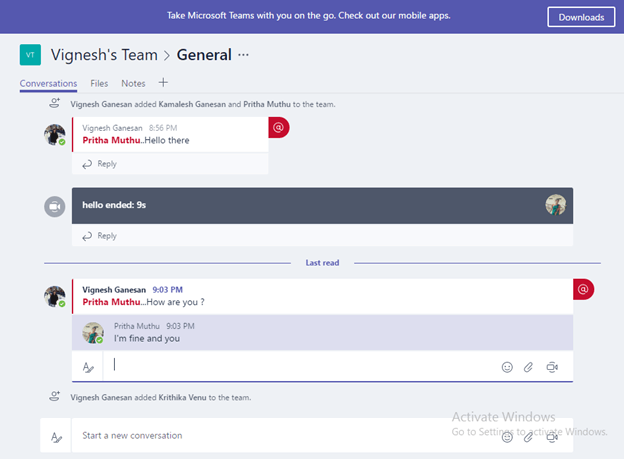Click the emoji icon in the new conversation box

point(507,438)
